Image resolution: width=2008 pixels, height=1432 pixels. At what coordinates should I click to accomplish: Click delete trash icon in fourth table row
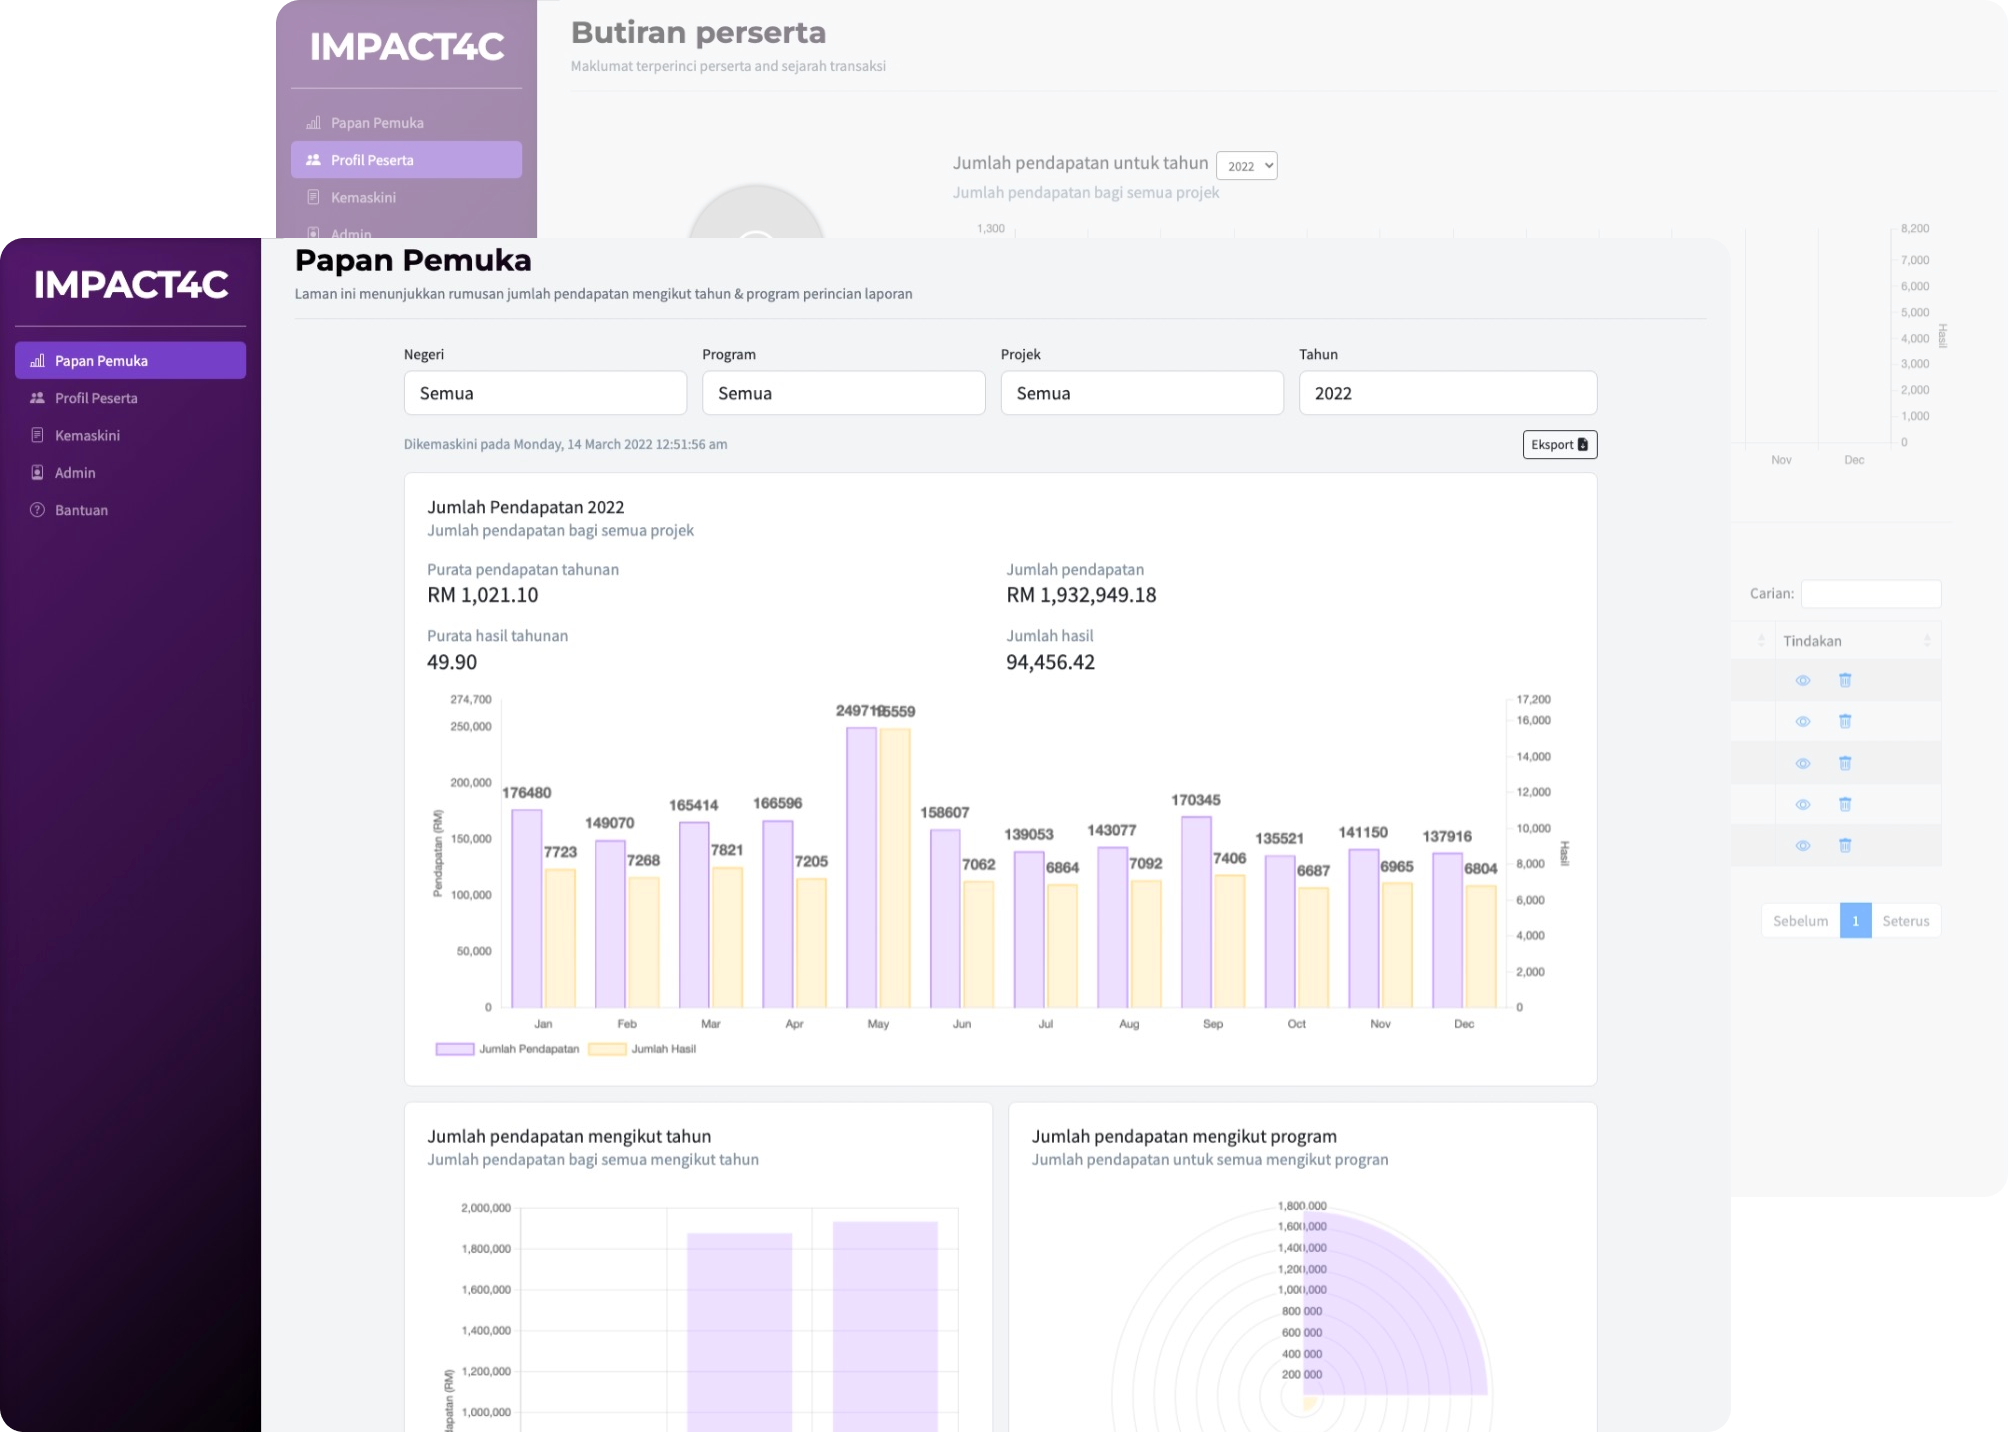point(1845,804)
